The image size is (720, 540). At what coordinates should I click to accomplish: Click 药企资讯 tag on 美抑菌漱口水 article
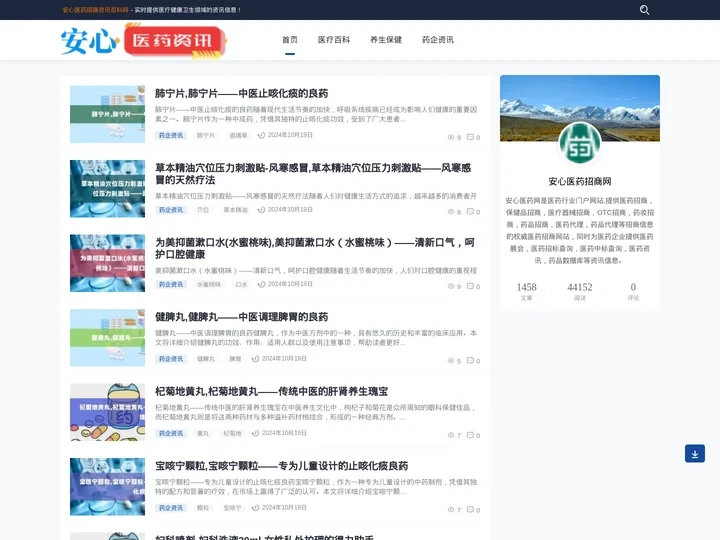(x=171, y=284)
